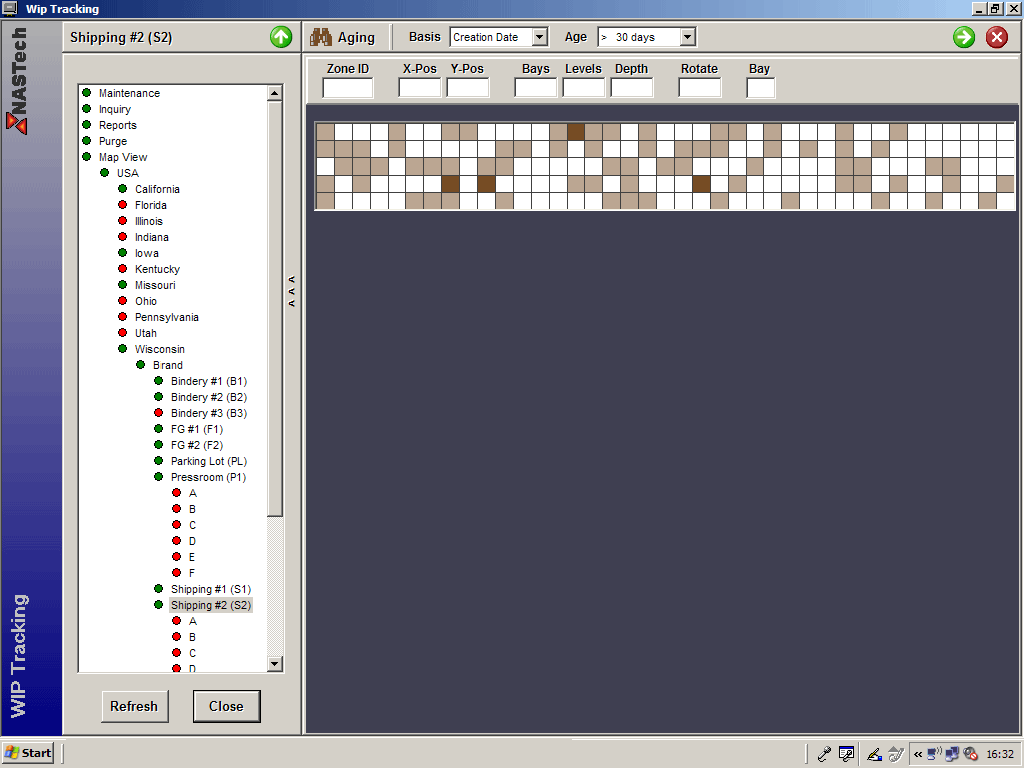Click the green dot beside Wisconsin

click(x=122, y=349)
